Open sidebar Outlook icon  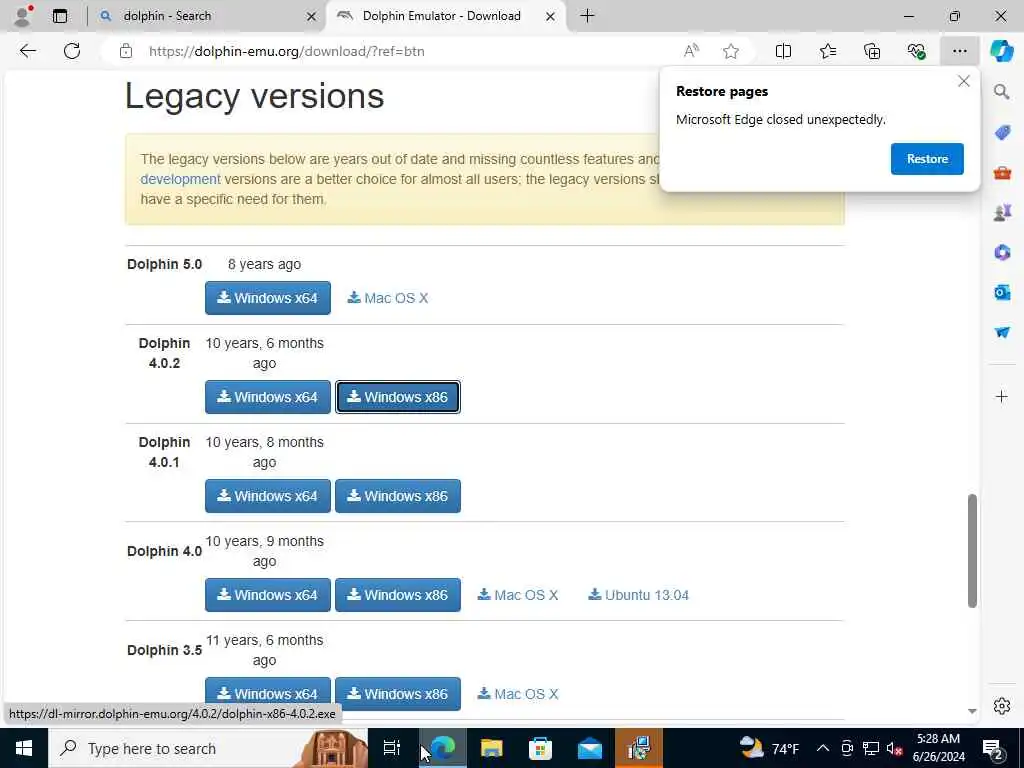click(x=1002, y=292)
